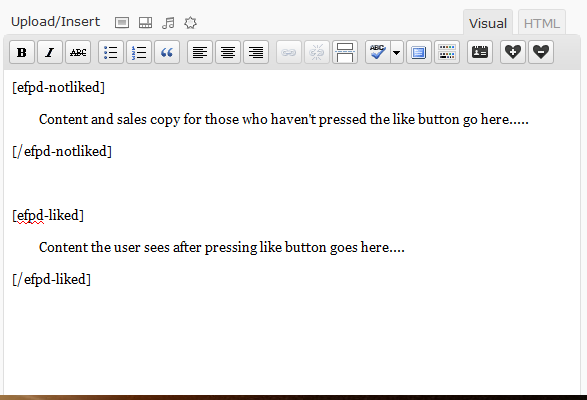Insert the More tag
The image size is (587, 400).
[345, 52]
